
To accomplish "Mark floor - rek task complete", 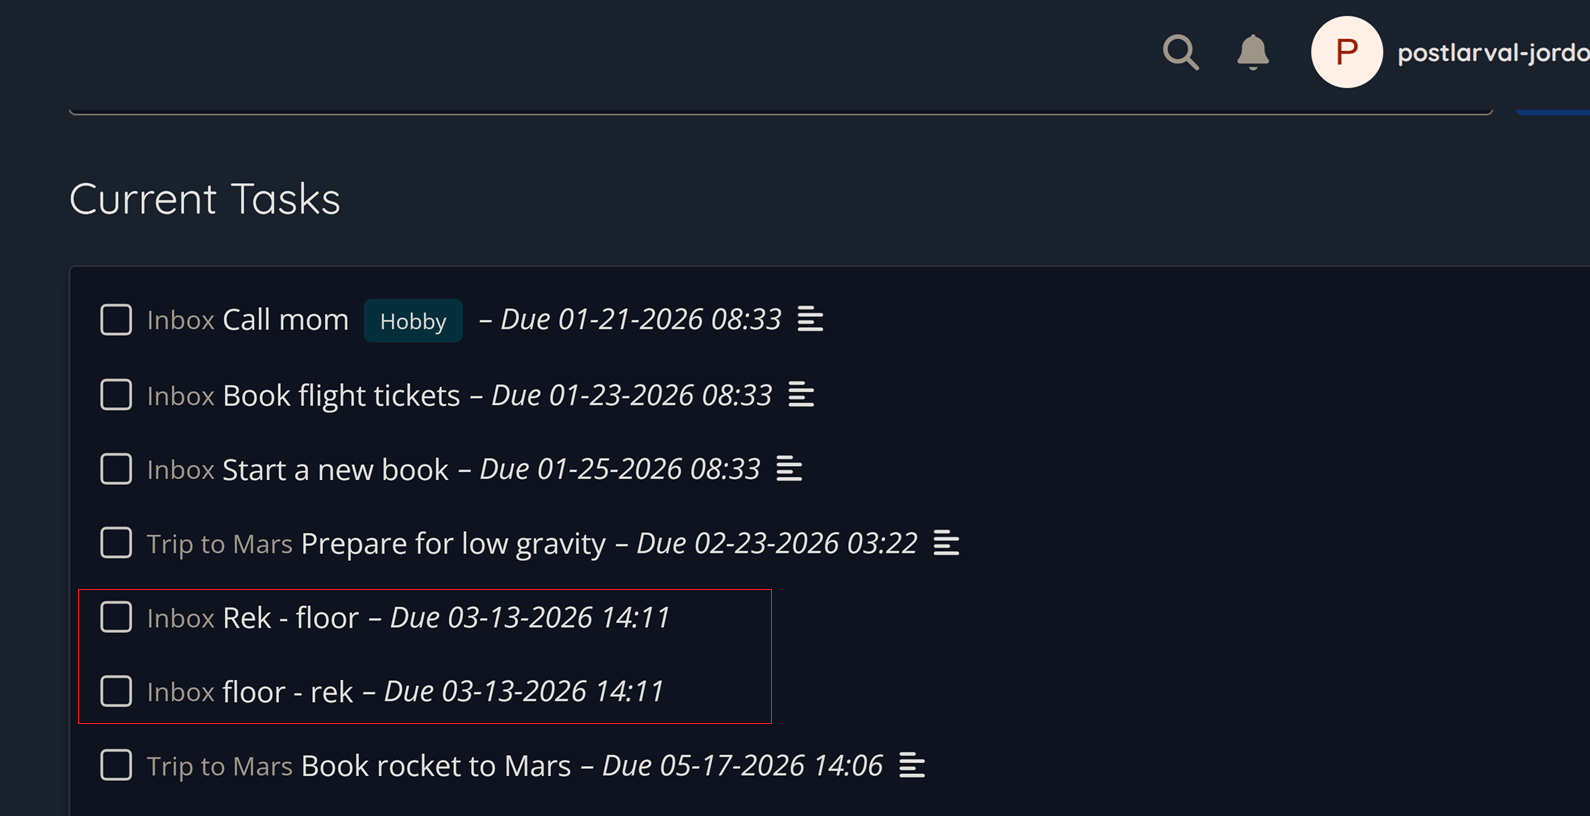I will coord(116,691).
